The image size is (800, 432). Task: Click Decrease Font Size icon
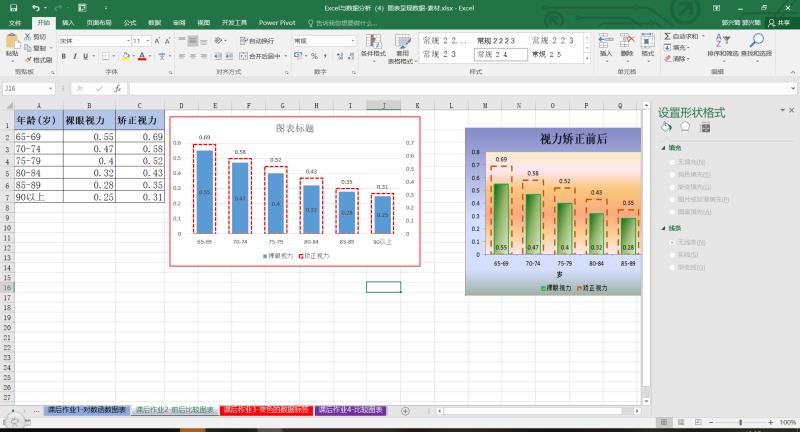[x=167, y=41]
